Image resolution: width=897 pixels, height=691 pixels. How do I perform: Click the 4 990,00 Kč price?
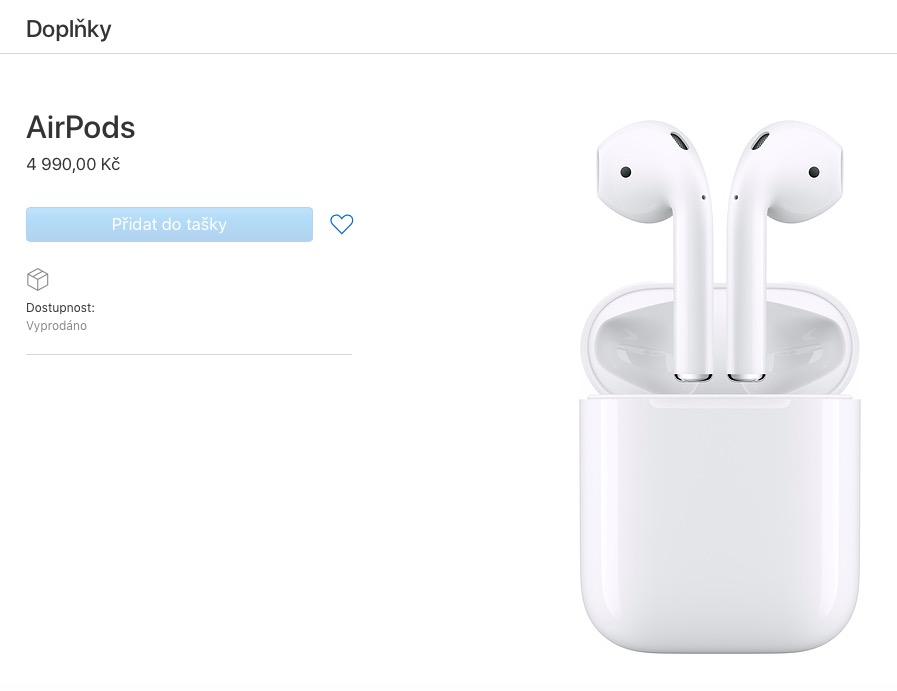[73, 164]
